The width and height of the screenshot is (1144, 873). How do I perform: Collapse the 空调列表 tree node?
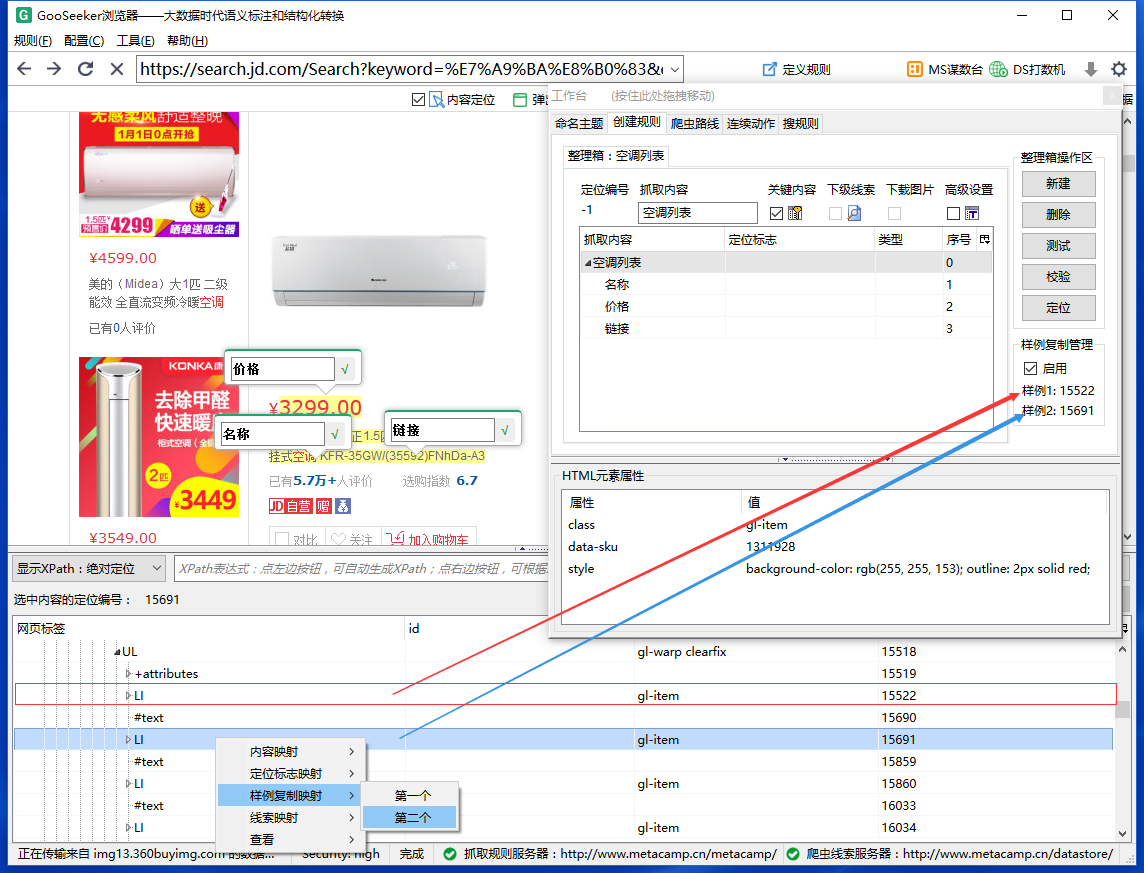click(x=588, y=263)
